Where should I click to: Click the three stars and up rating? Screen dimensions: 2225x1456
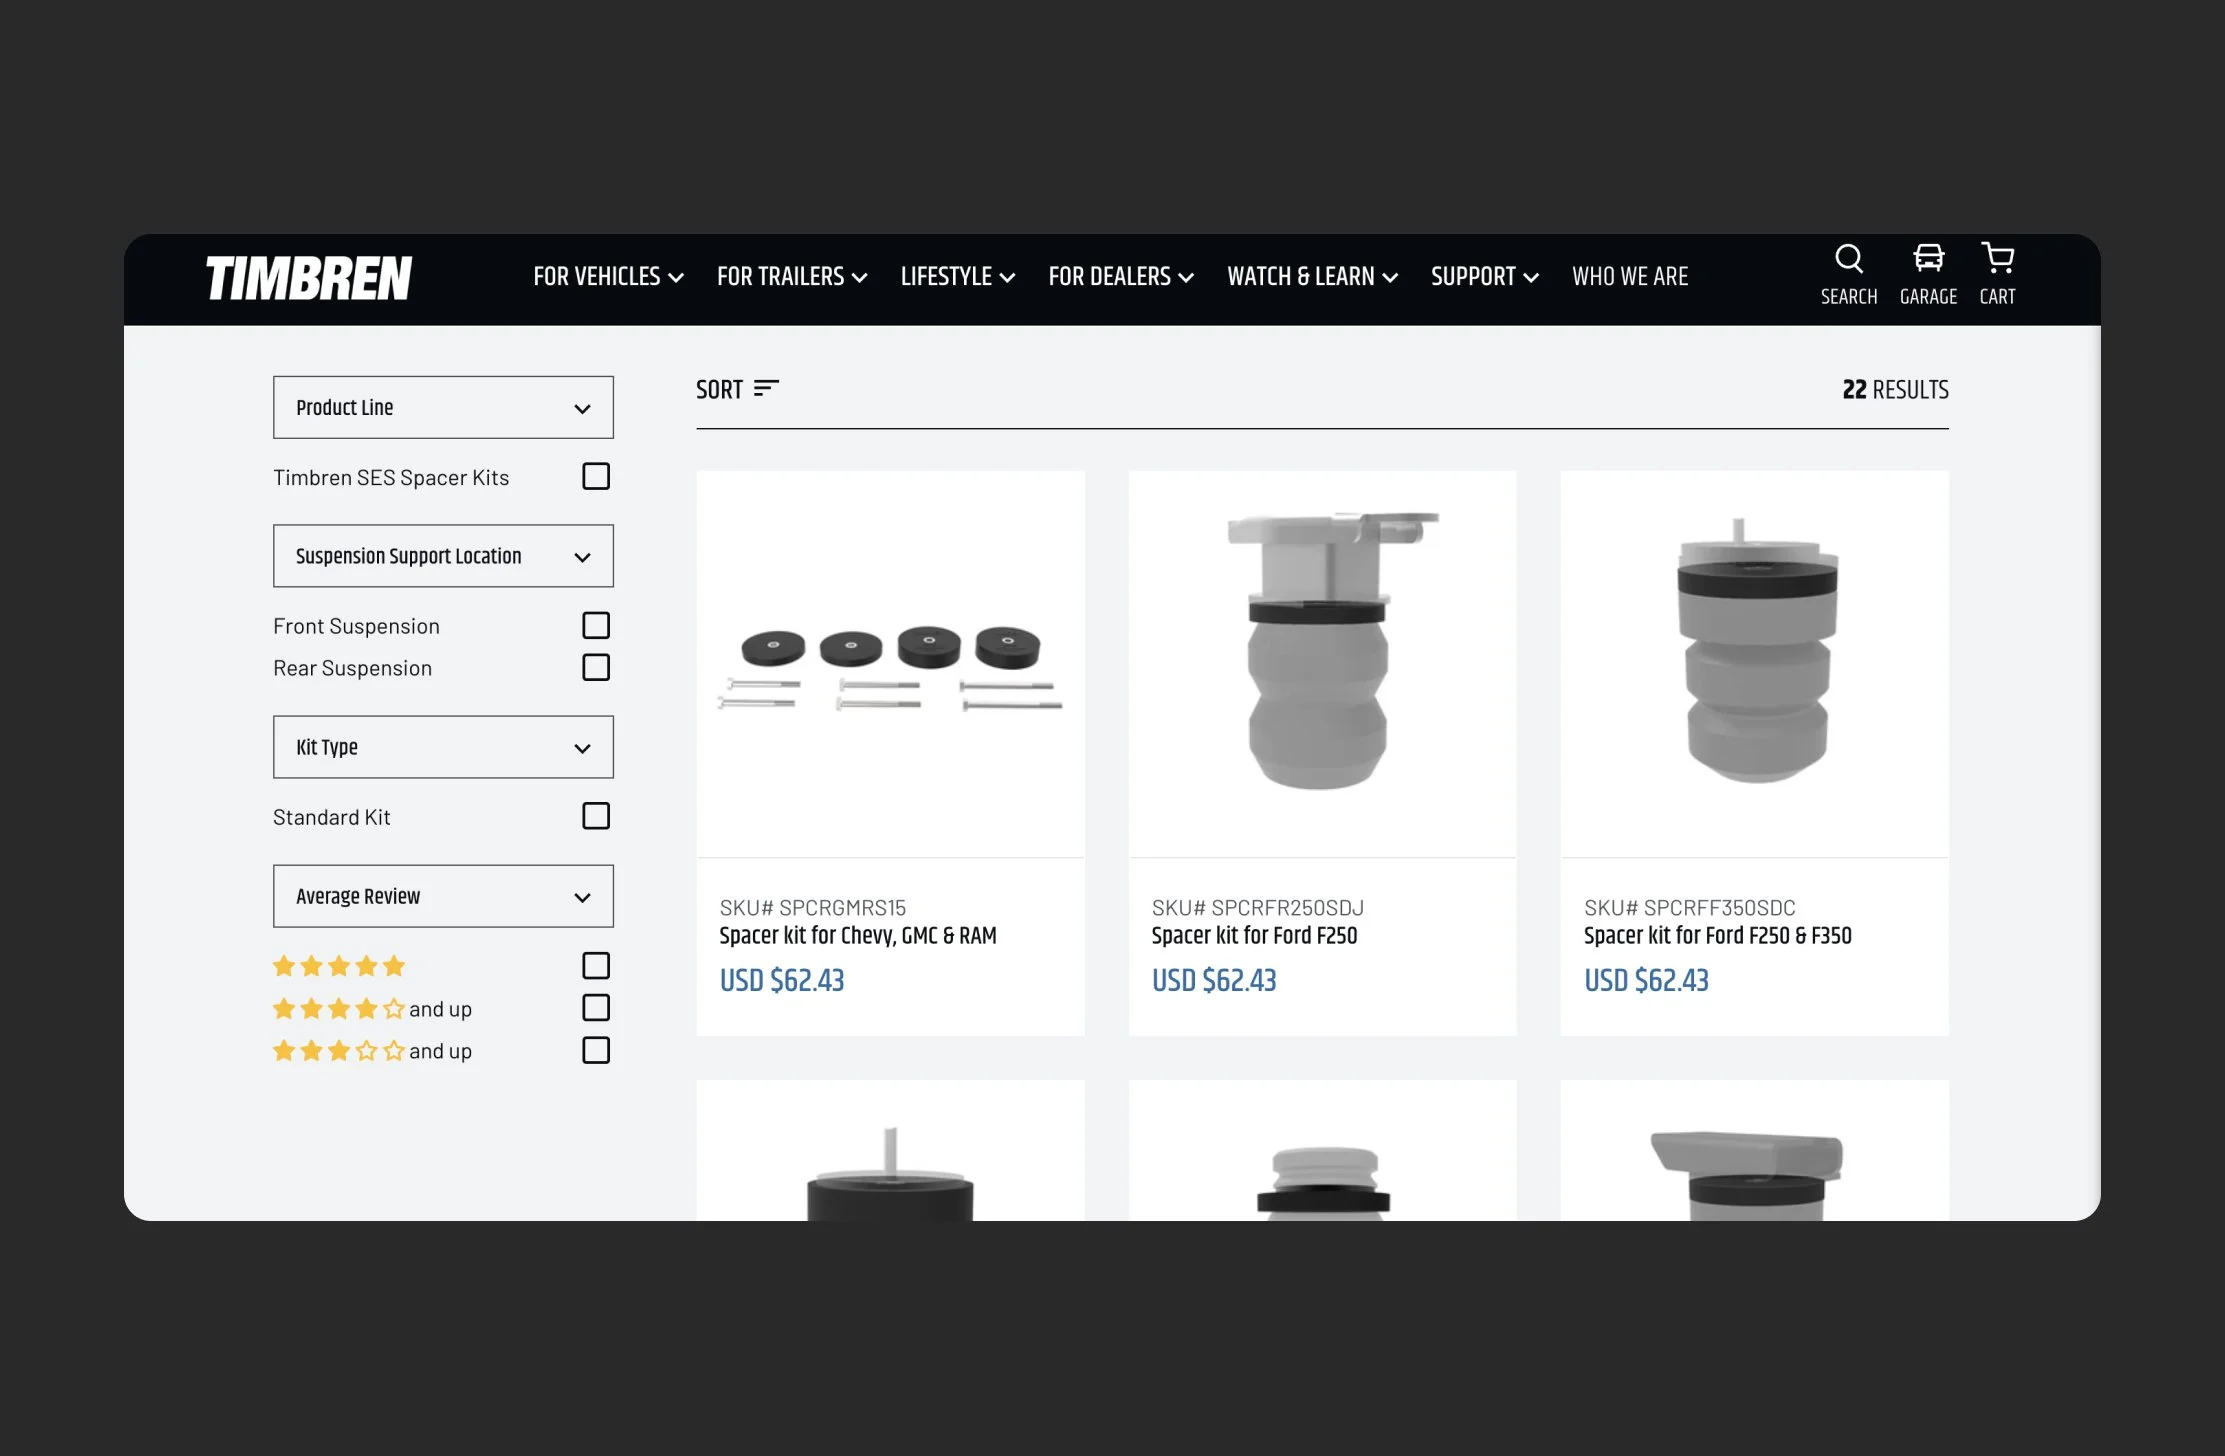click(372, 1051)
